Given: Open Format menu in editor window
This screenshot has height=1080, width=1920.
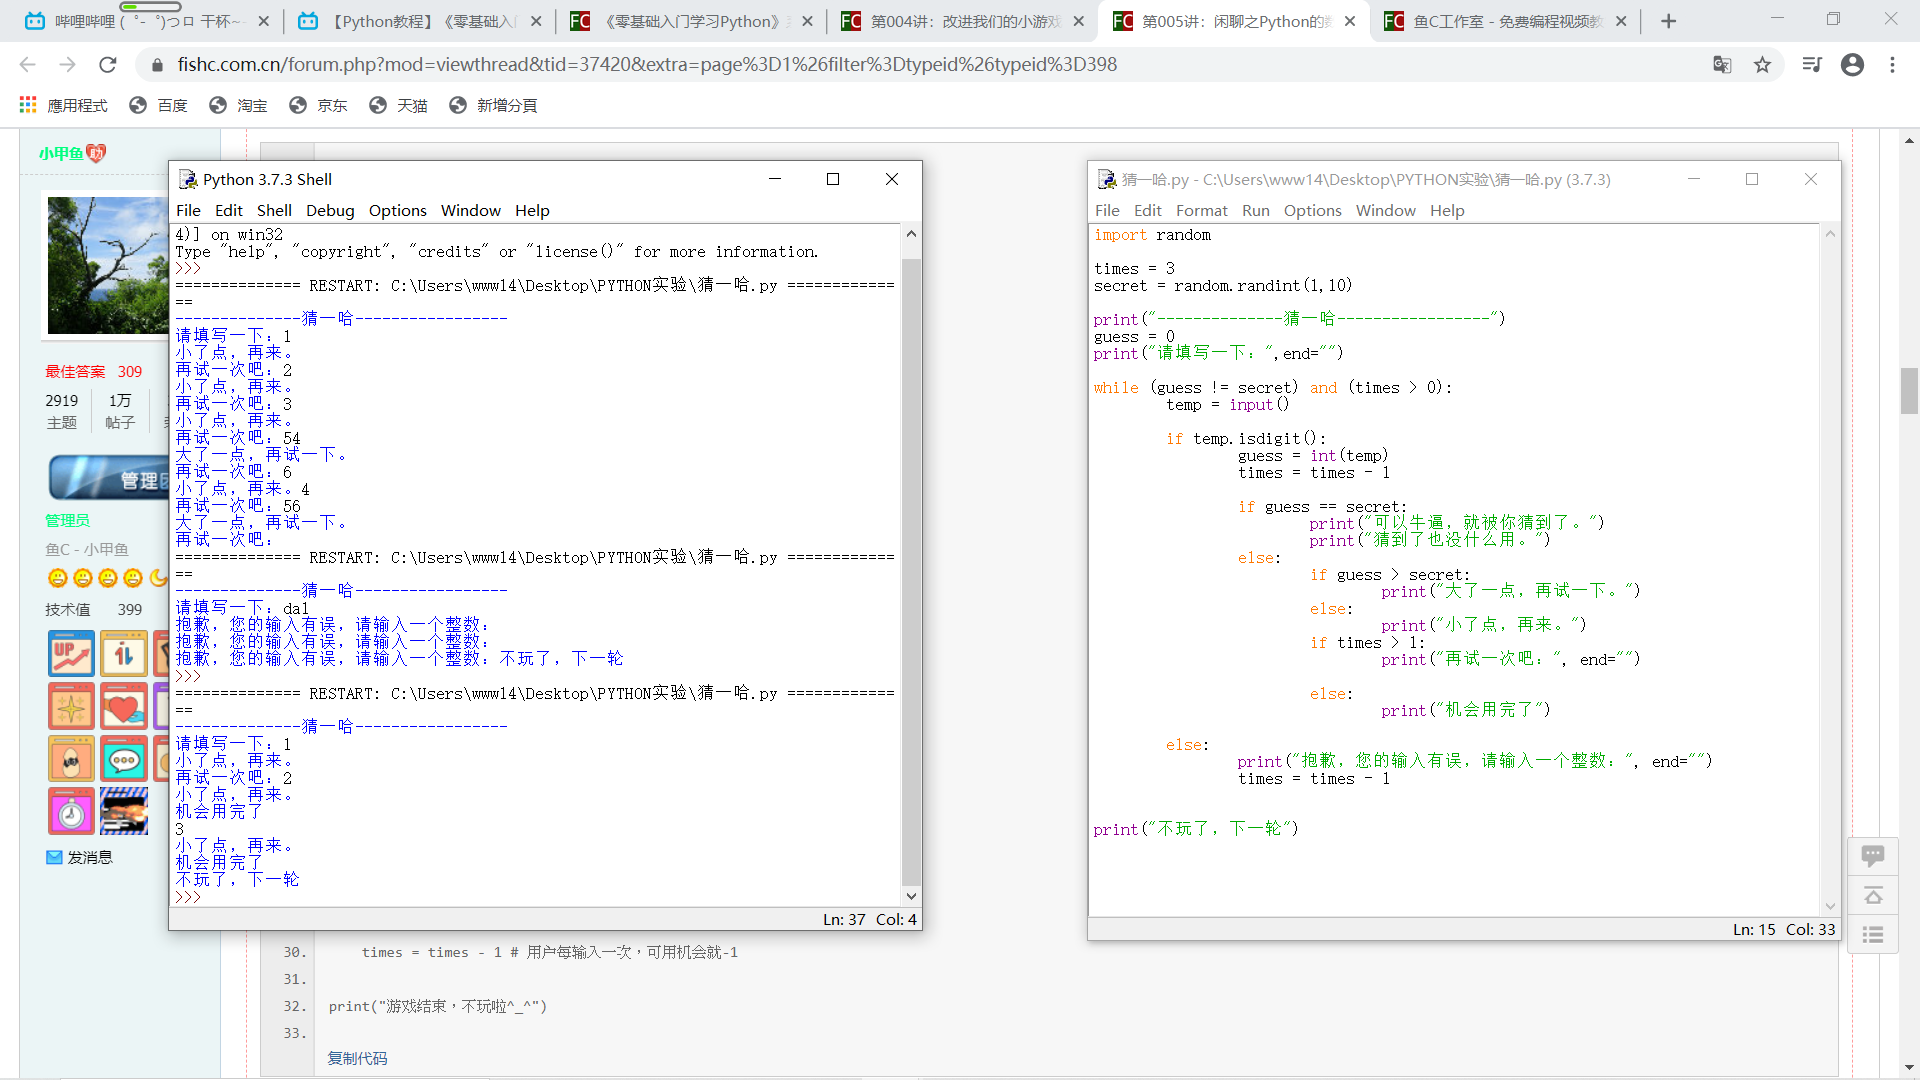Looking at the screenshot, I should [1201, 210].
